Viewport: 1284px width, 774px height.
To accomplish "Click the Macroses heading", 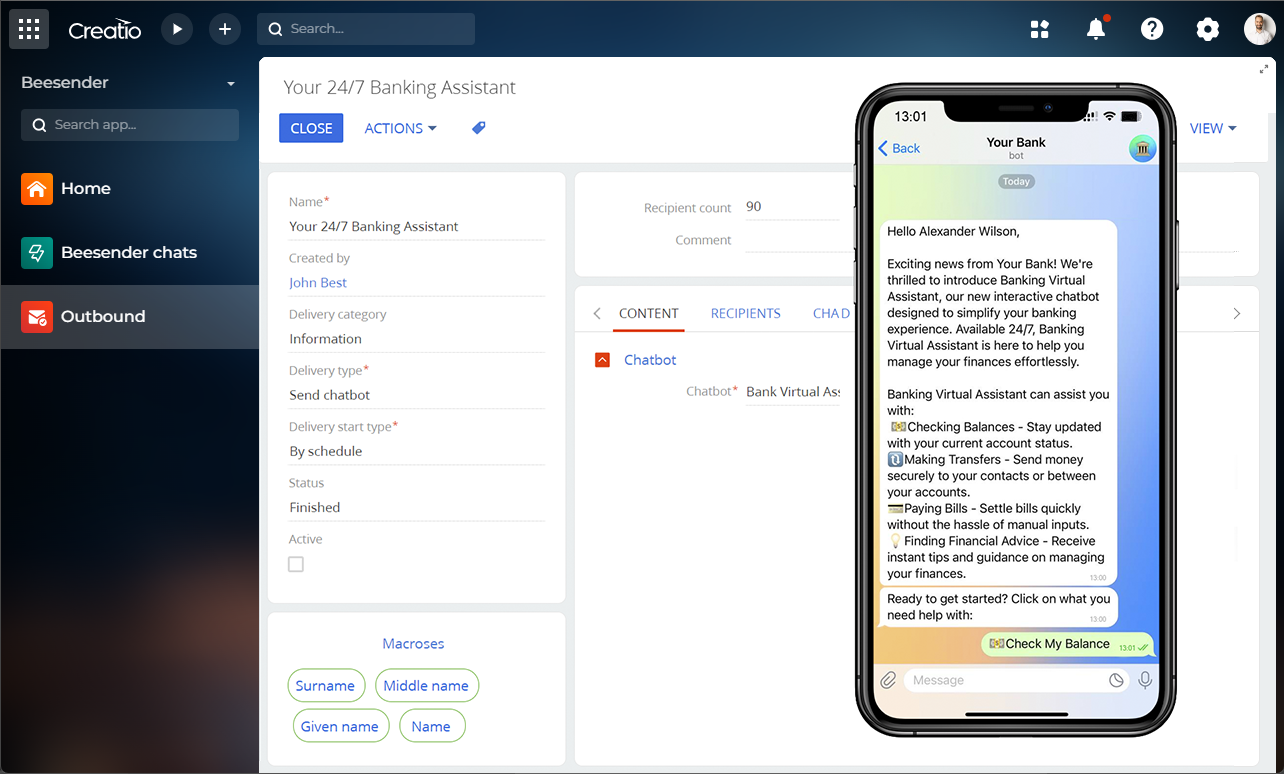I will coord(413,644).
